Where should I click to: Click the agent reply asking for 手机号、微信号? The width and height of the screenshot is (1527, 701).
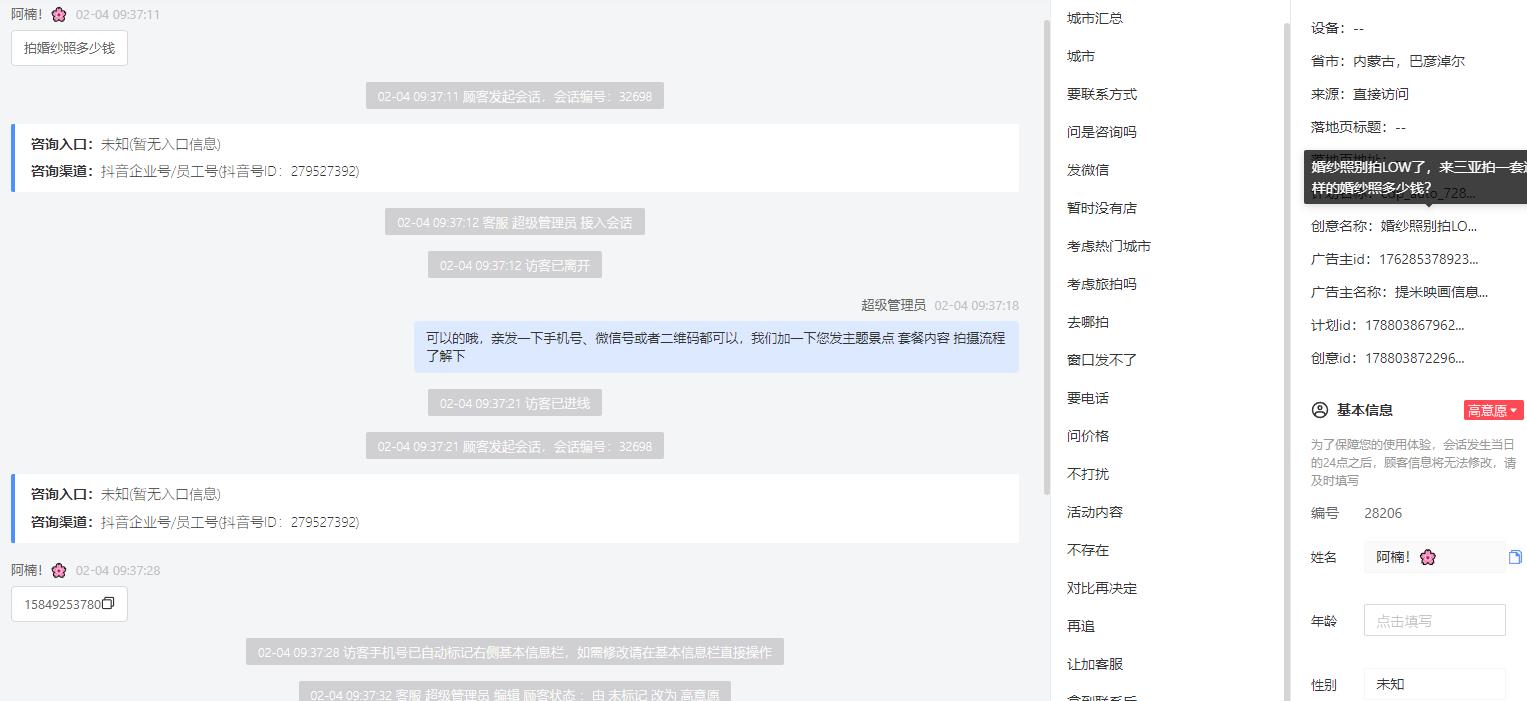pos(716,347)
